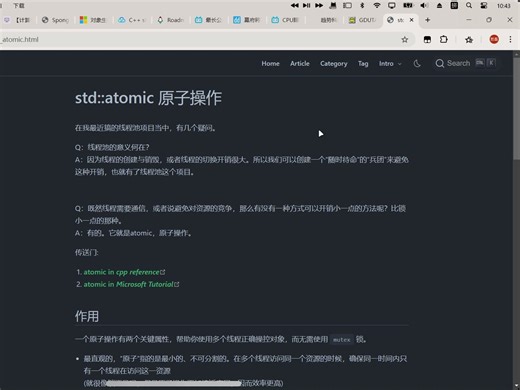Click the cat icon in the menu bar
Viewport: 520px width, 390px height.
click(333, 5)
